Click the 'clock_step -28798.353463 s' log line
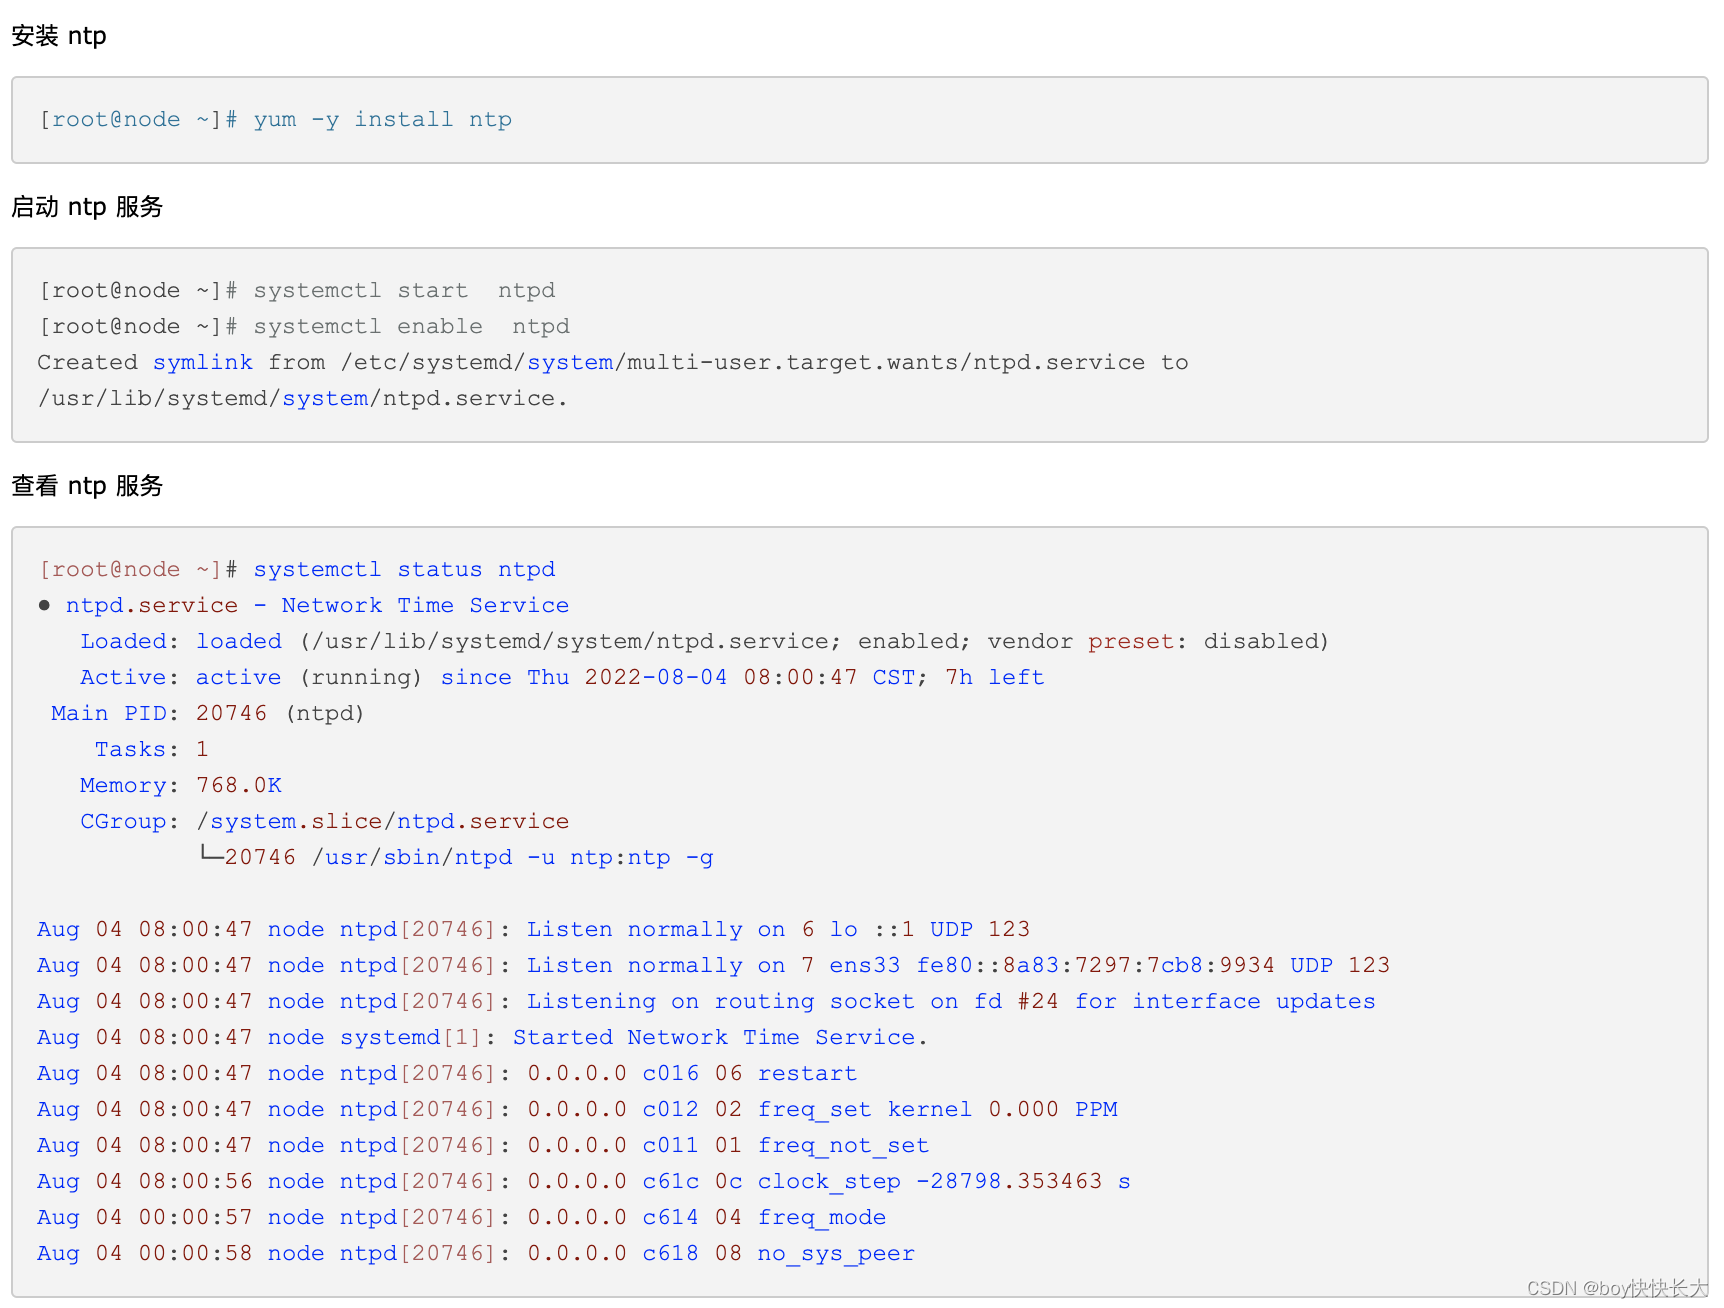The width and height of the screenshot is (1724, 1308). point(584,1182)
